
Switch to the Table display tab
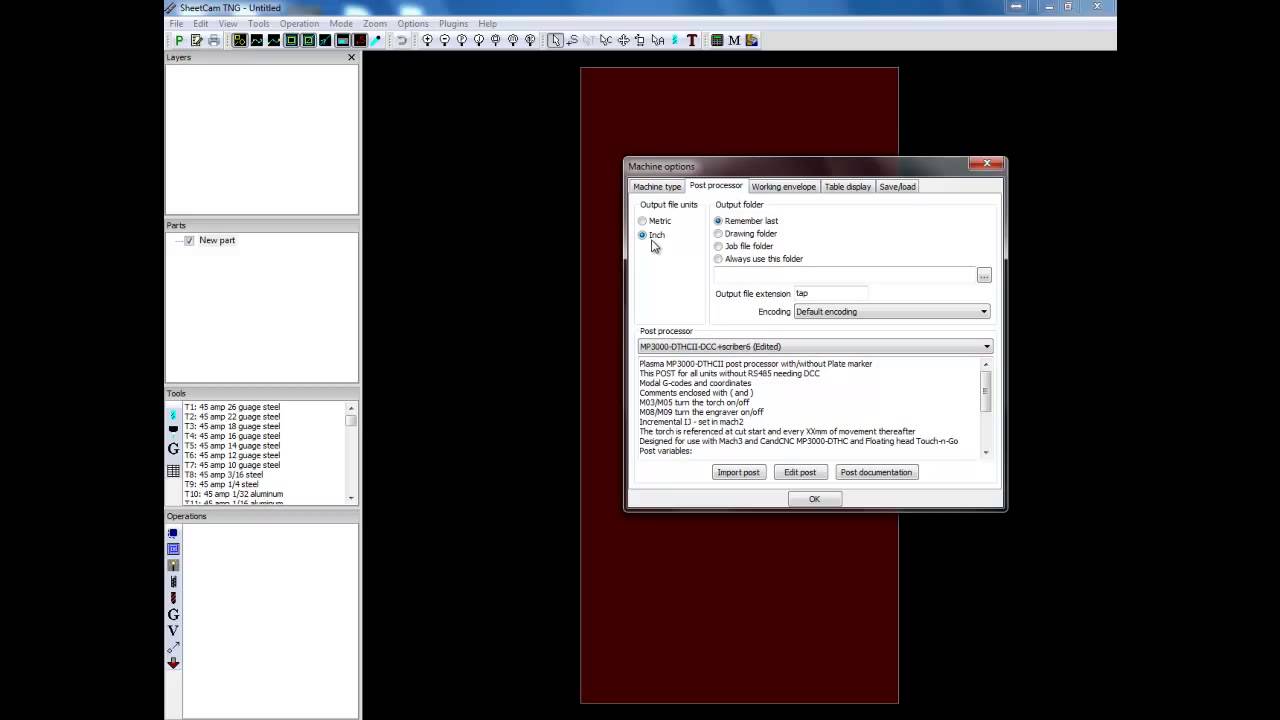[x=847, y=187]
